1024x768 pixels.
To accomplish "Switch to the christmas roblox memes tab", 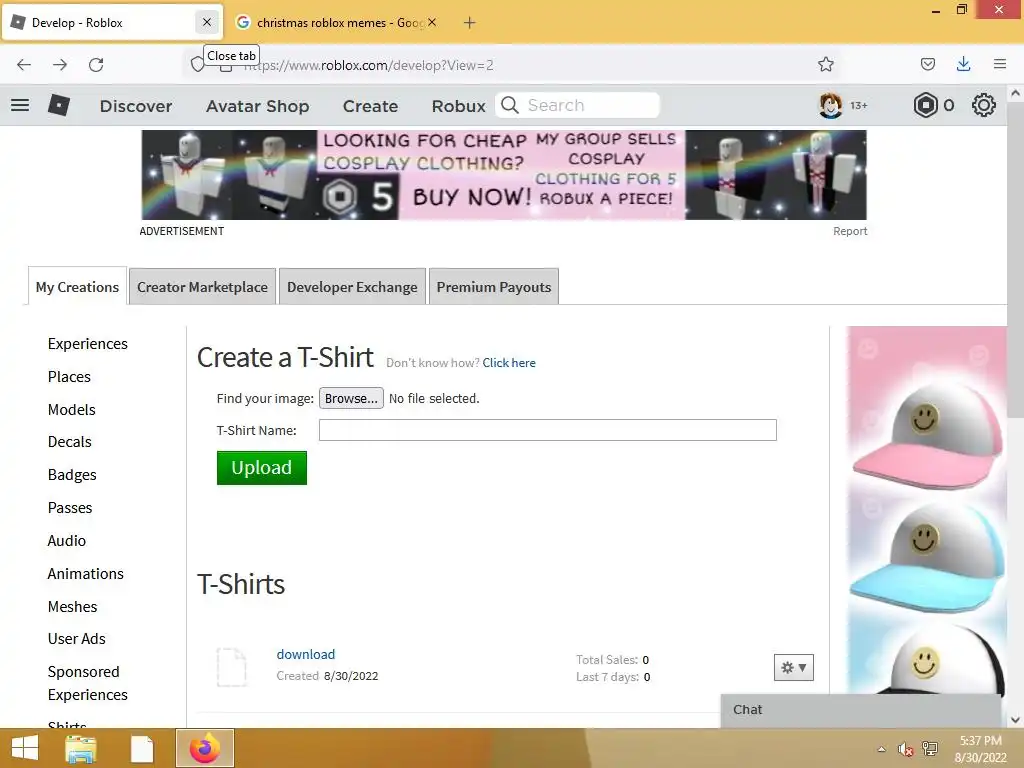I will 336,23.
